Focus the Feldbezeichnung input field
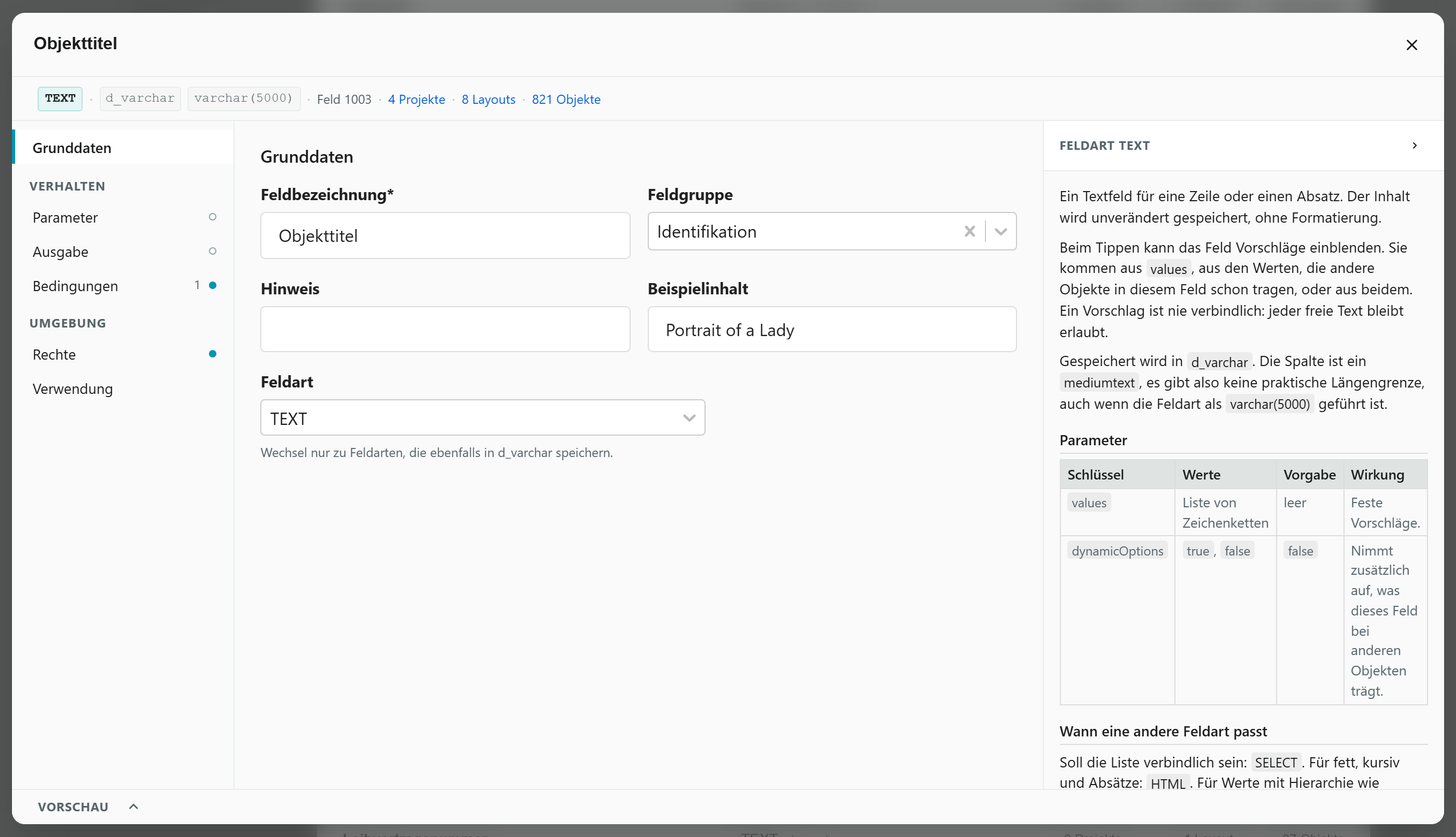Viewport: 1456px width, 837px height. tap(445, 236)
